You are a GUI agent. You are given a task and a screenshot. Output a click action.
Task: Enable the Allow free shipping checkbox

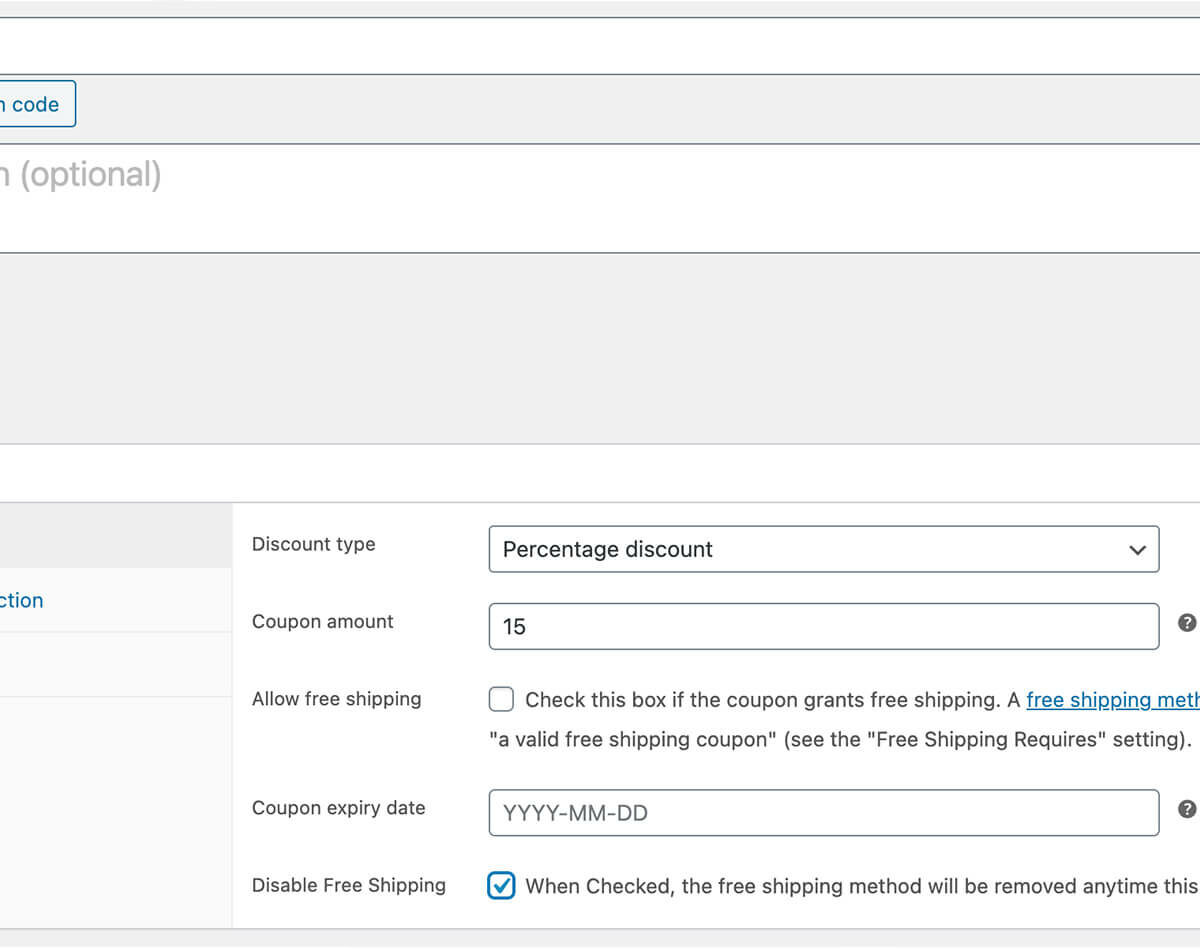[501, 699]
